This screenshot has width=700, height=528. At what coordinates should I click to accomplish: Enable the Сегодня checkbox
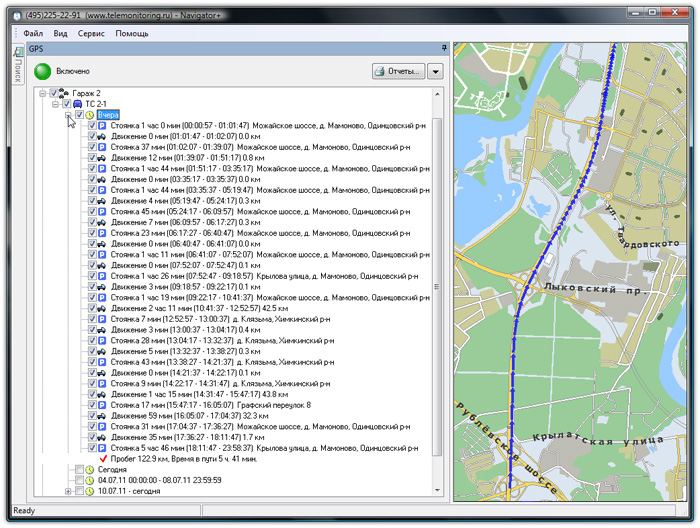point(79,469)
